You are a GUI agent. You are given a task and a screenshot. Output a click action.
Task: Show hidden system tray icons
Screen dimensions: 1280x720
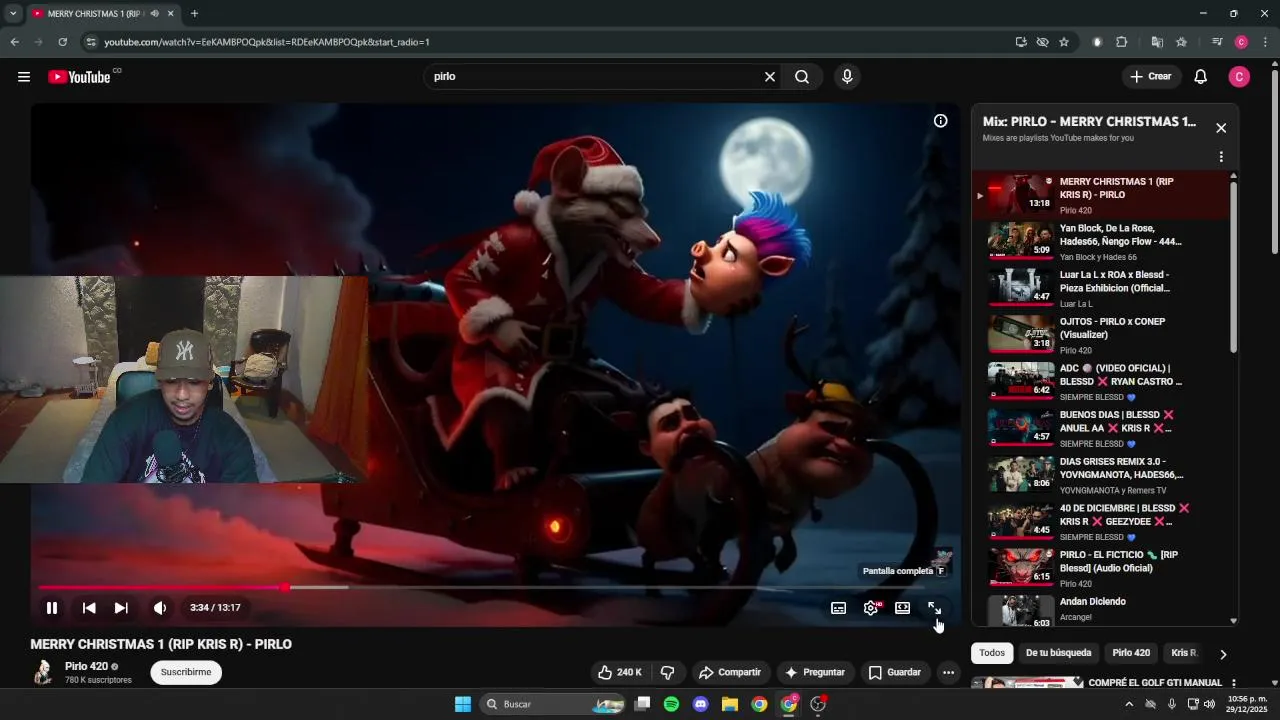[x=1129, y=704]
